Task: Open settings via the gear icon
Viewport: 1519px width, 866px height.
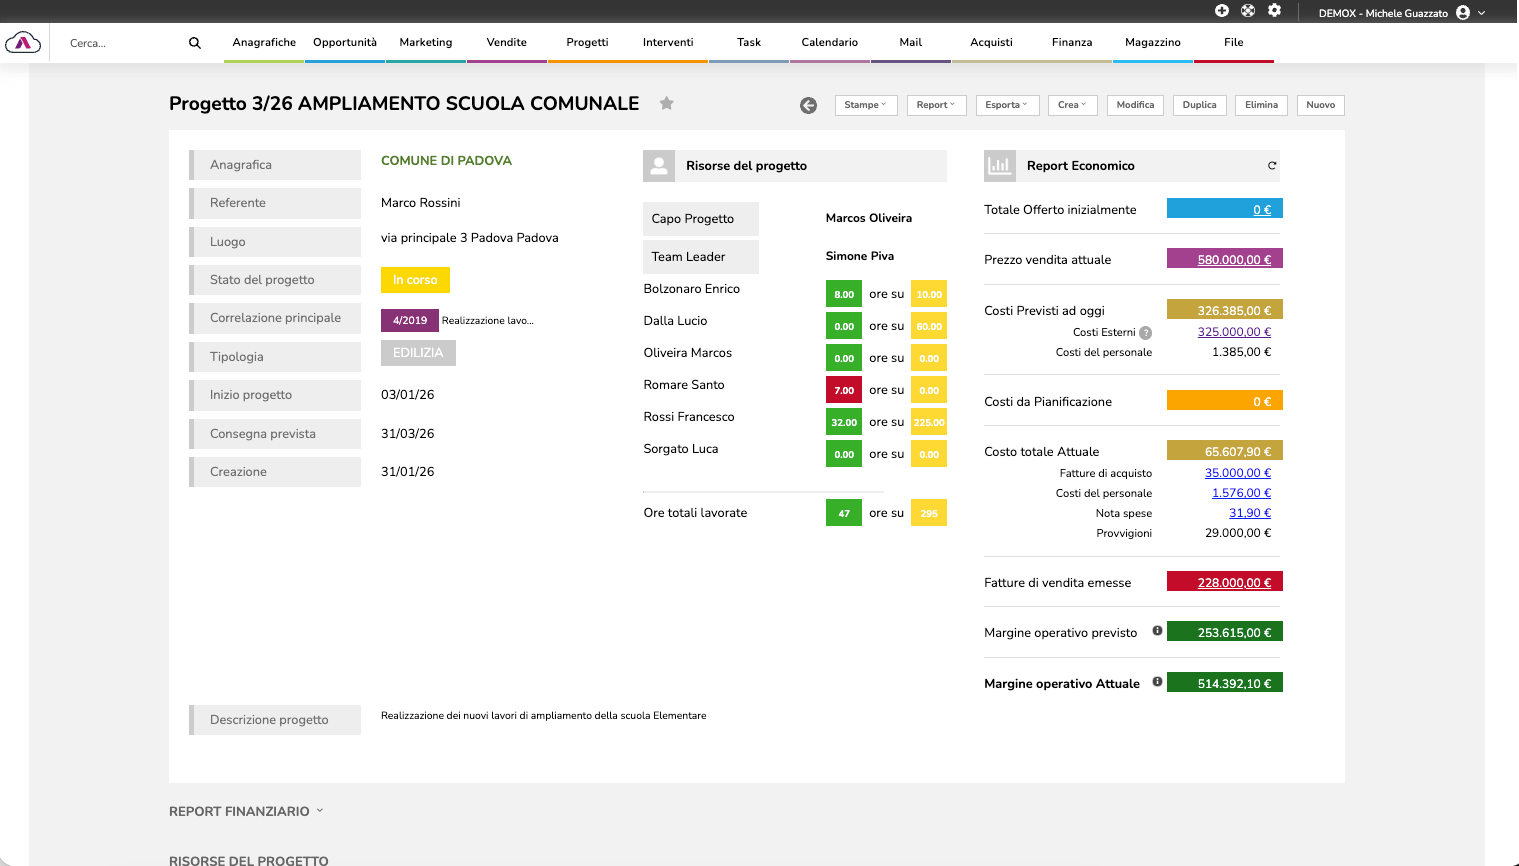Action: (x=1274, y=11)
